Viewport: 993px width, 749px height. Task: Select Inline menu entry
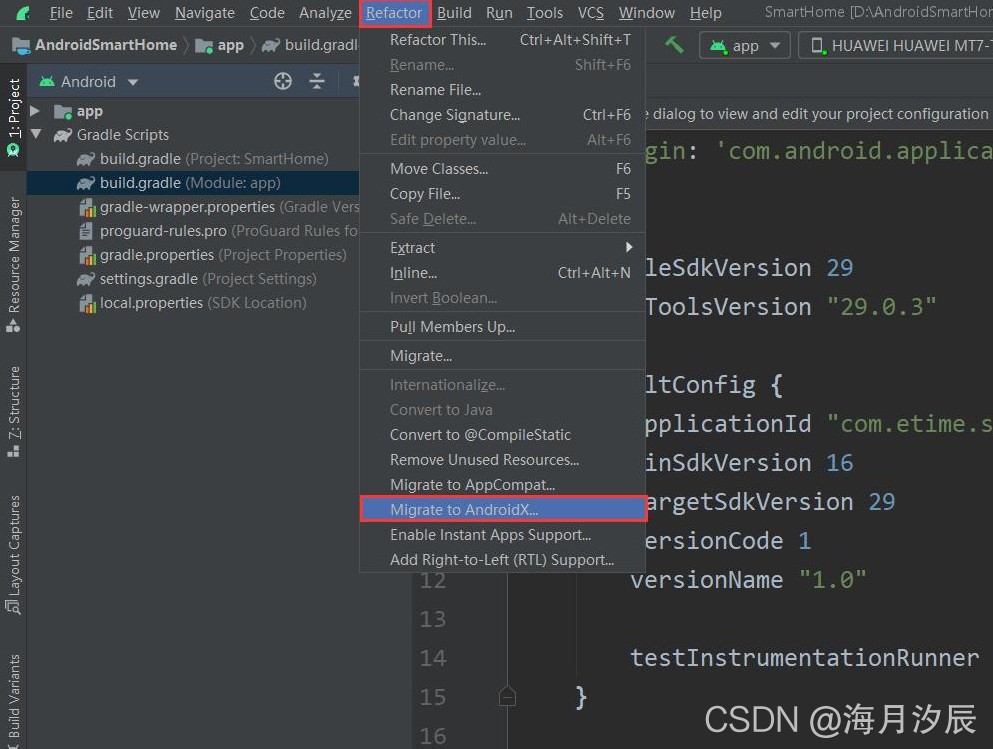click(503, 273)
